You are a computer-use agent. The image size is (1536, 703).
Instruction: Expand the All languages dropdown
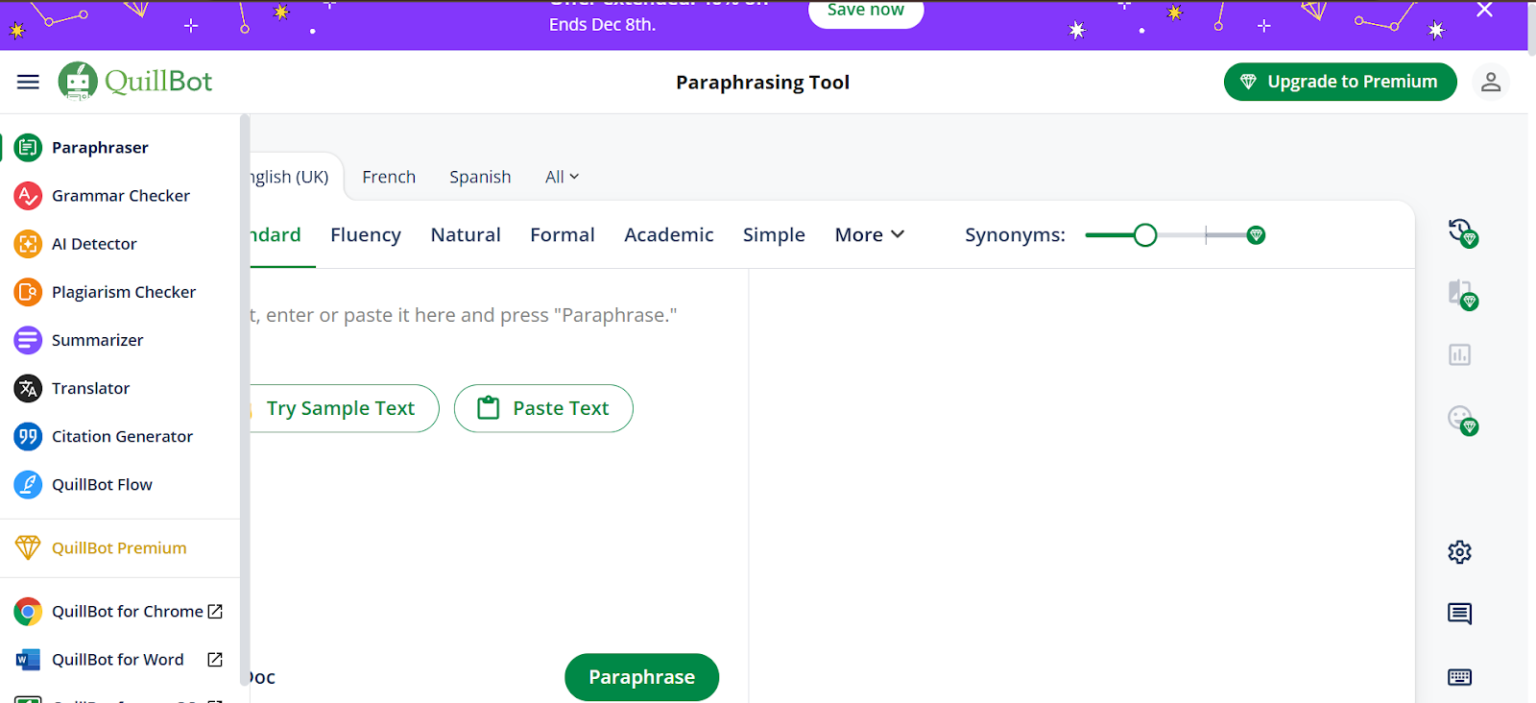561,176
